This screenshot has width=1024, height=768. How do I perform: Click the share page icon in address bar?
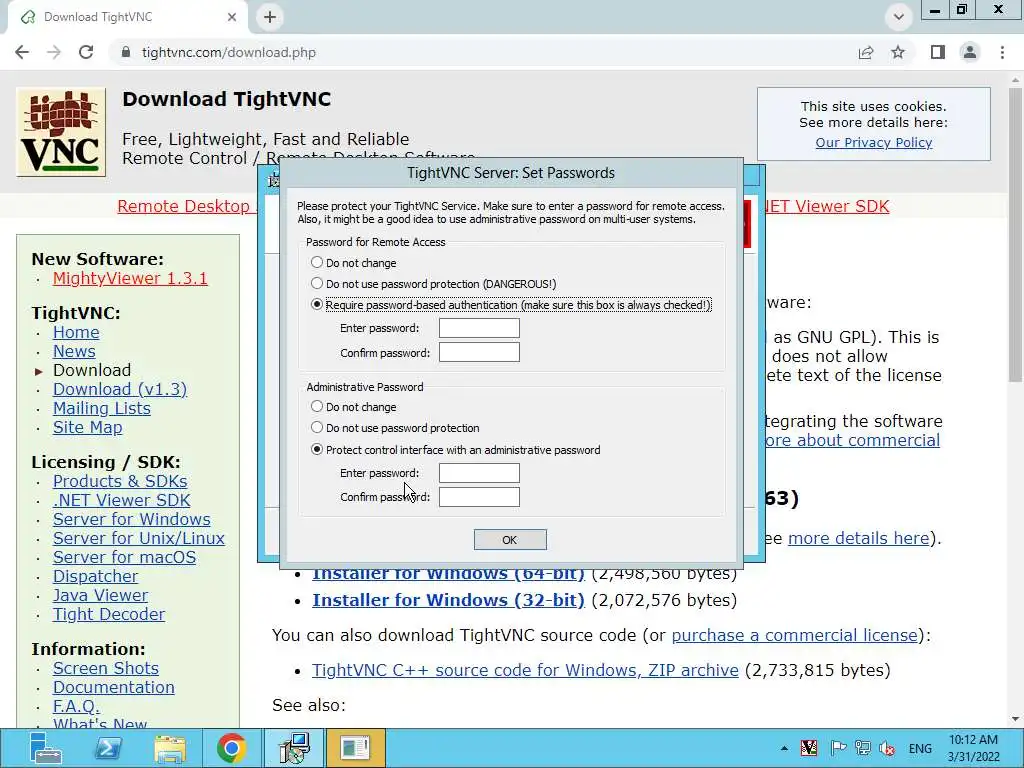tap(866, 52)
